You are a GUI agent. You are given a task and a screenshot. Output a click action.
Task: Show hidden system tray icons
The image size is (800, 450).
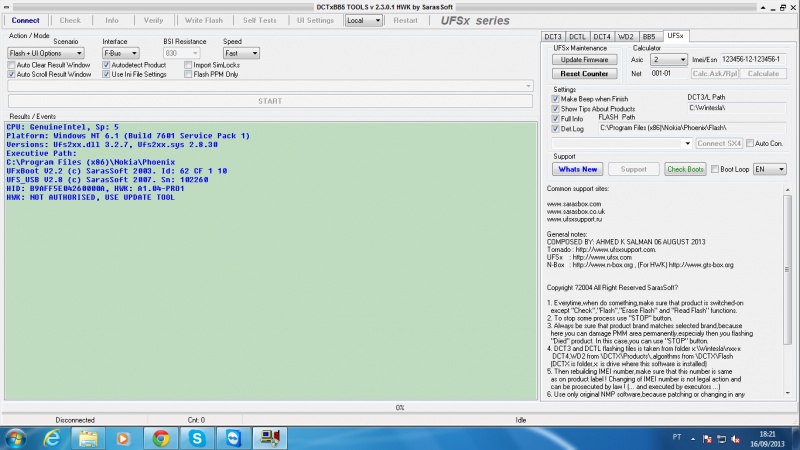(x=692, y=439)
